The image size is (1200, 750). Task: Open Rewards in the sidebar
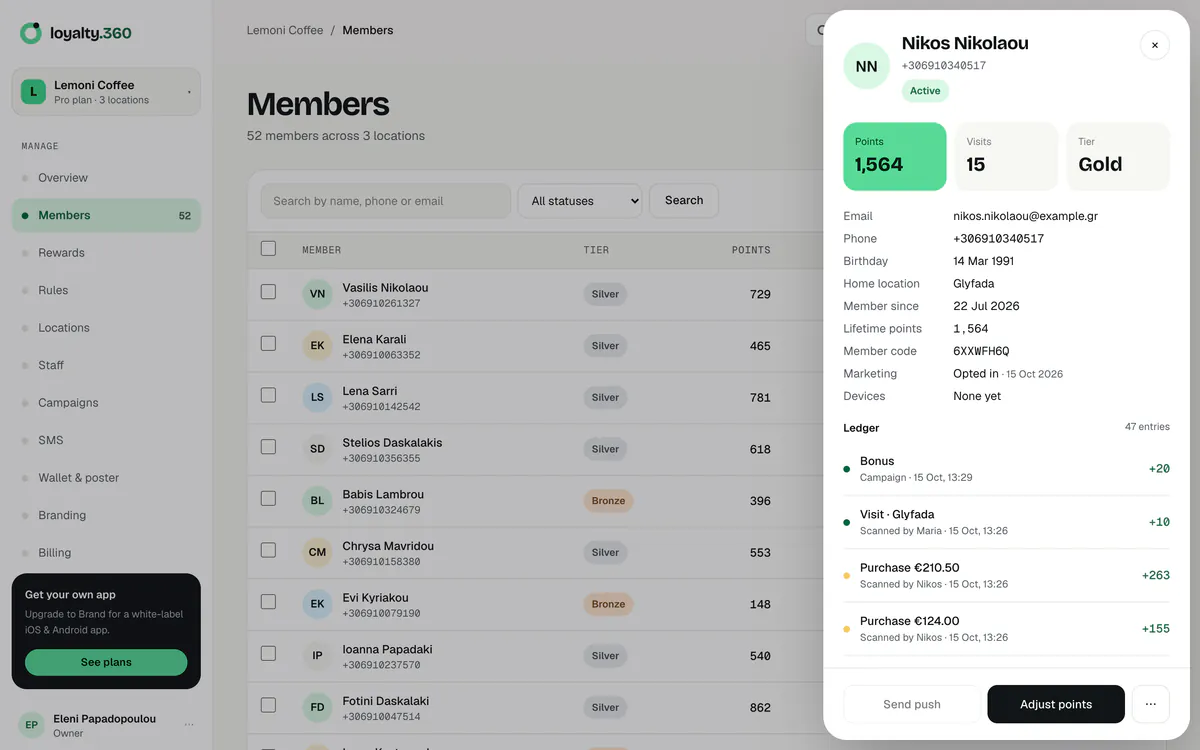tap(106, 253)
